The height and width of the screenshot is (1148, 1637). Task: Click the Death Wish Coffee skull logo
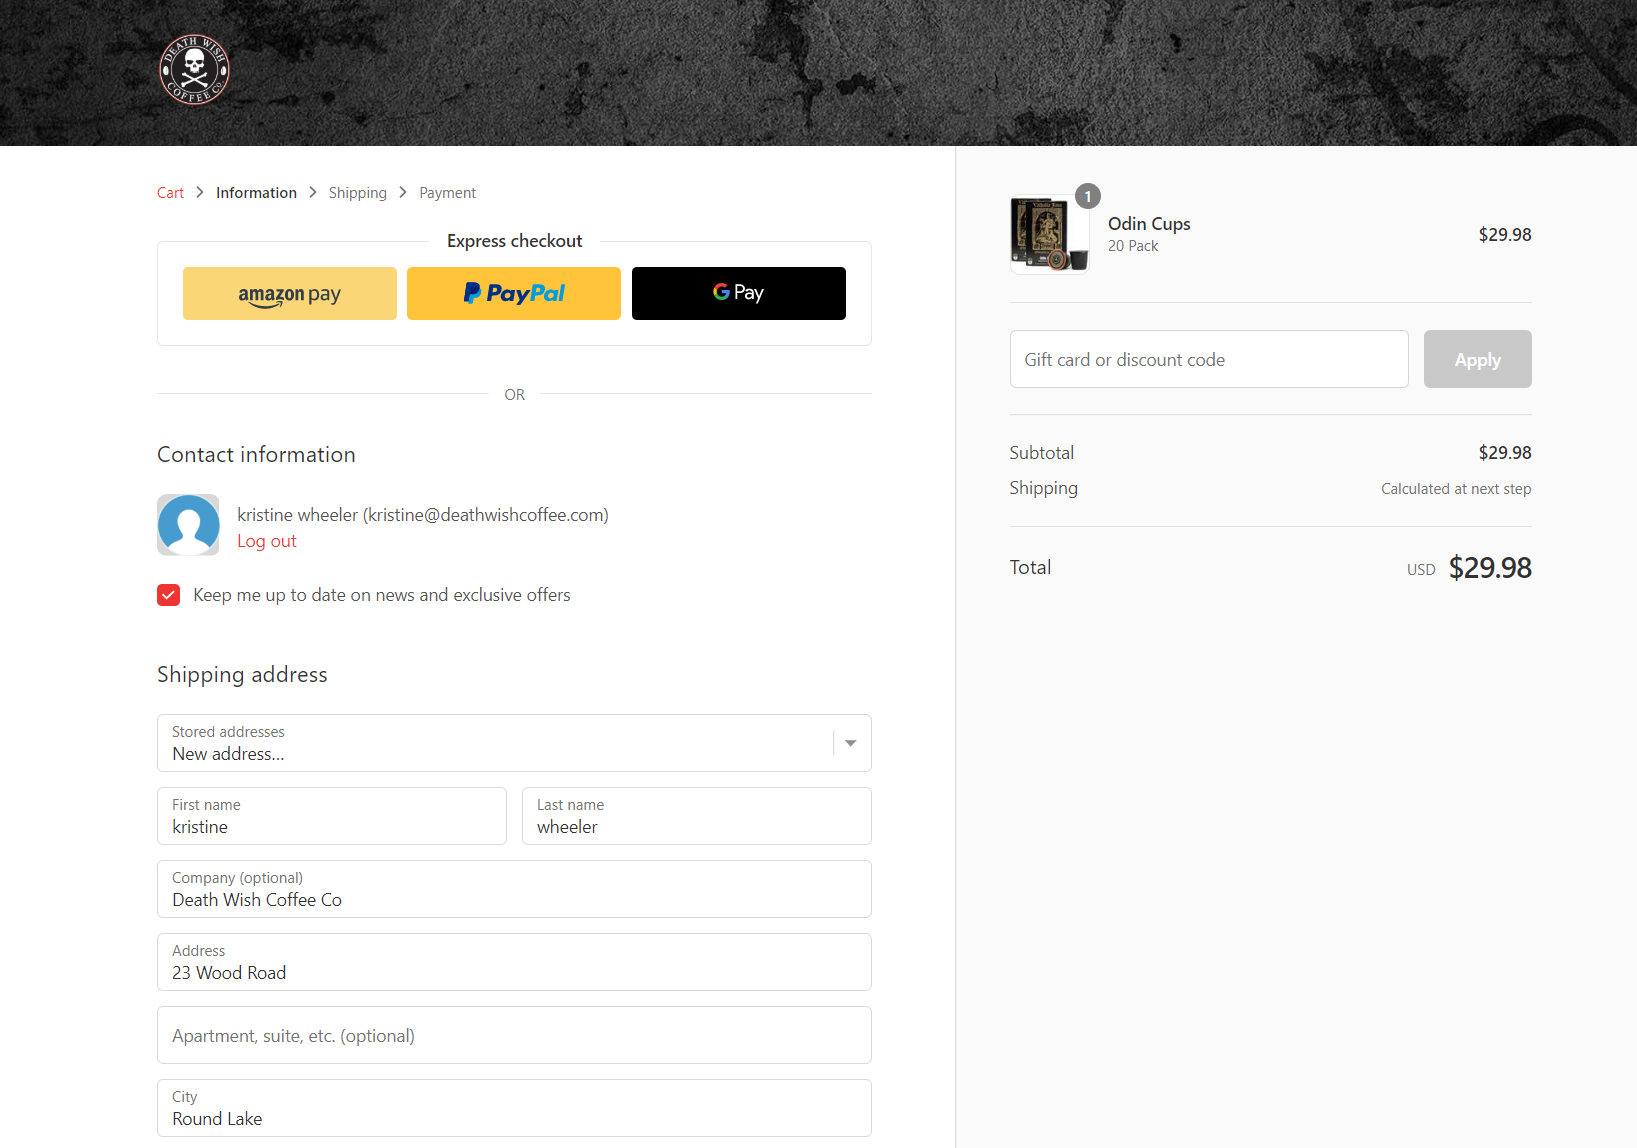tap(195, 70)
